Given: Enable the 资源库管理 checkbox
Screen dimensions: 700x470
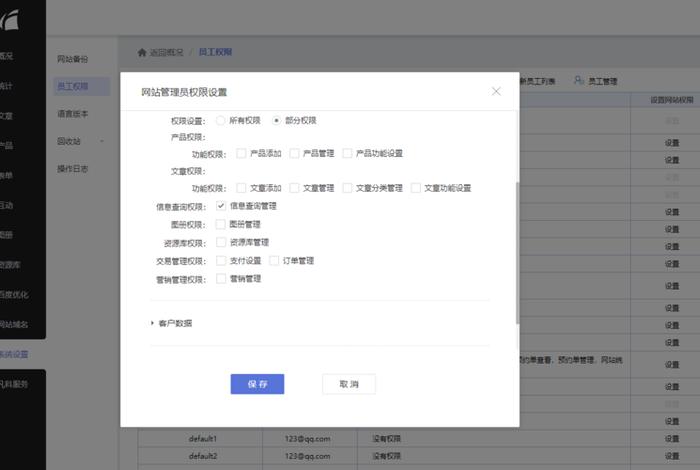Looking at the screenshot, I should pos(221,242).
